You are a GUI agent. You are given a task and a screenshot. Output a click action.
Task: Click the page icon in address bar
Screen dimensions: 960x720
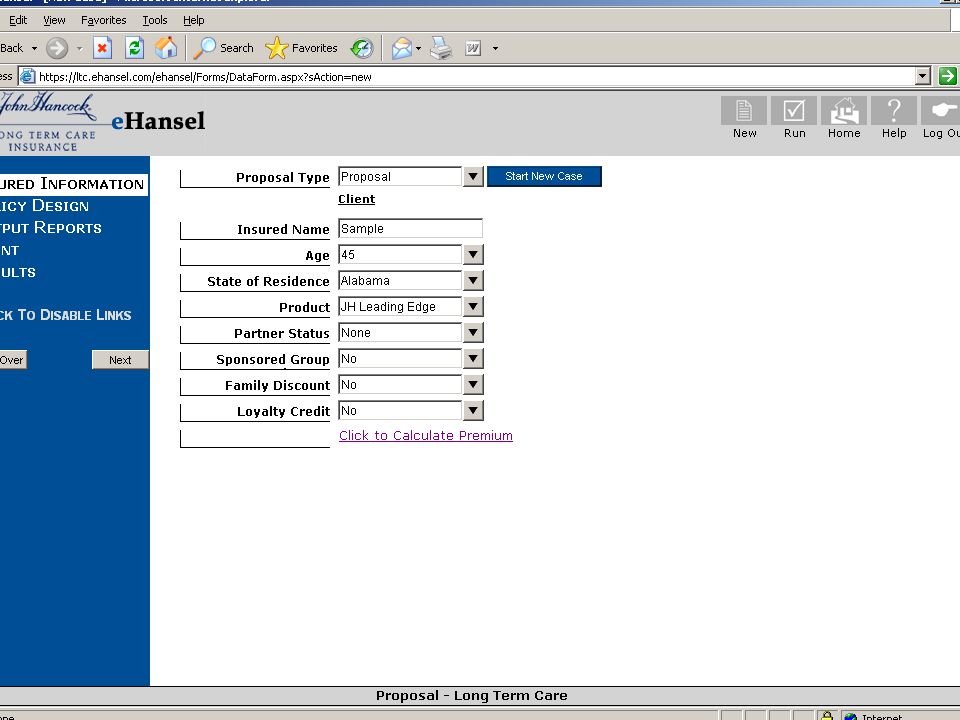(27, 77)
